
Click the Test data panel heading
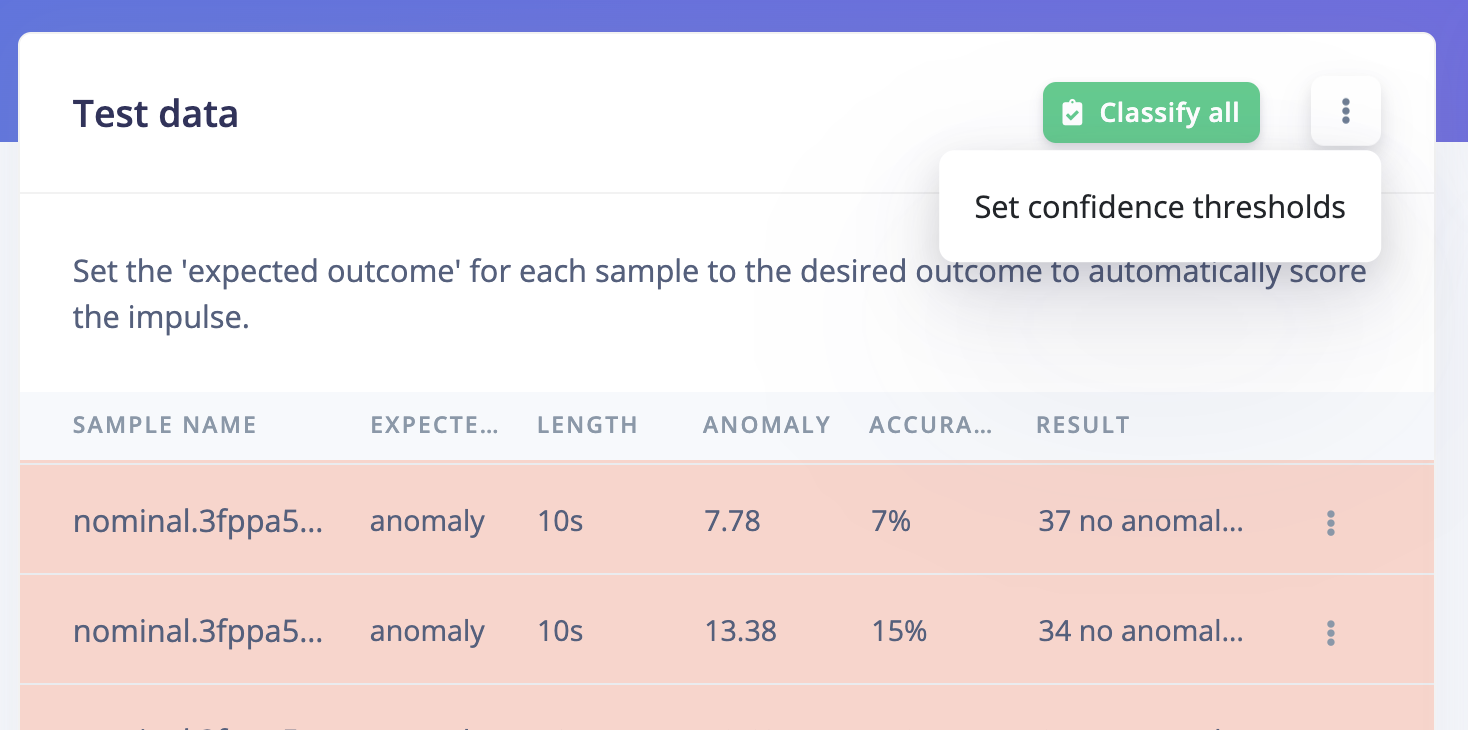(x=155, y=114)
